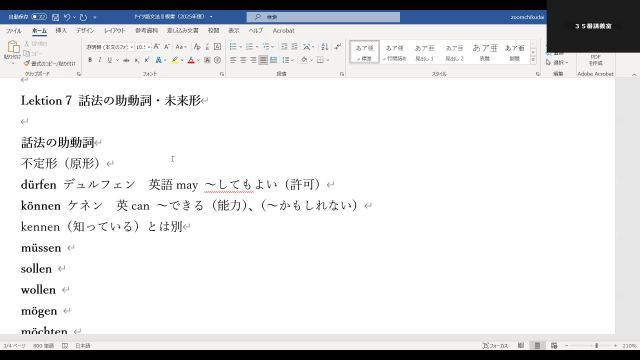Click the Enclosed Character circle icon

click(x=218, y=60)
